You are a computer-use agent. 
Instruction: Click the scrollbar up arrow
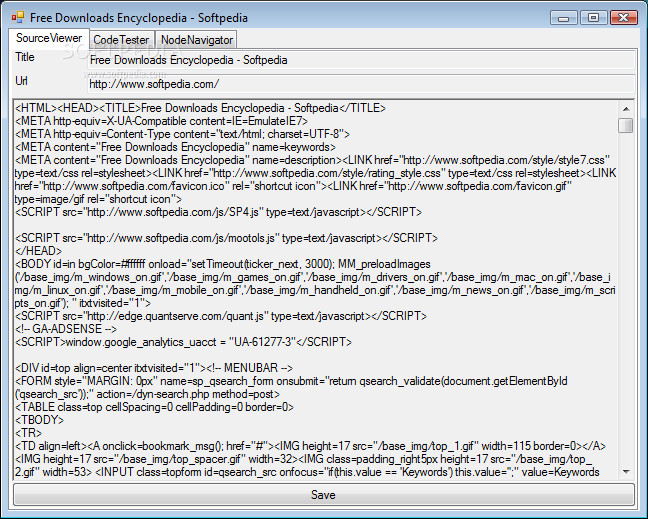tap(626, 109)
